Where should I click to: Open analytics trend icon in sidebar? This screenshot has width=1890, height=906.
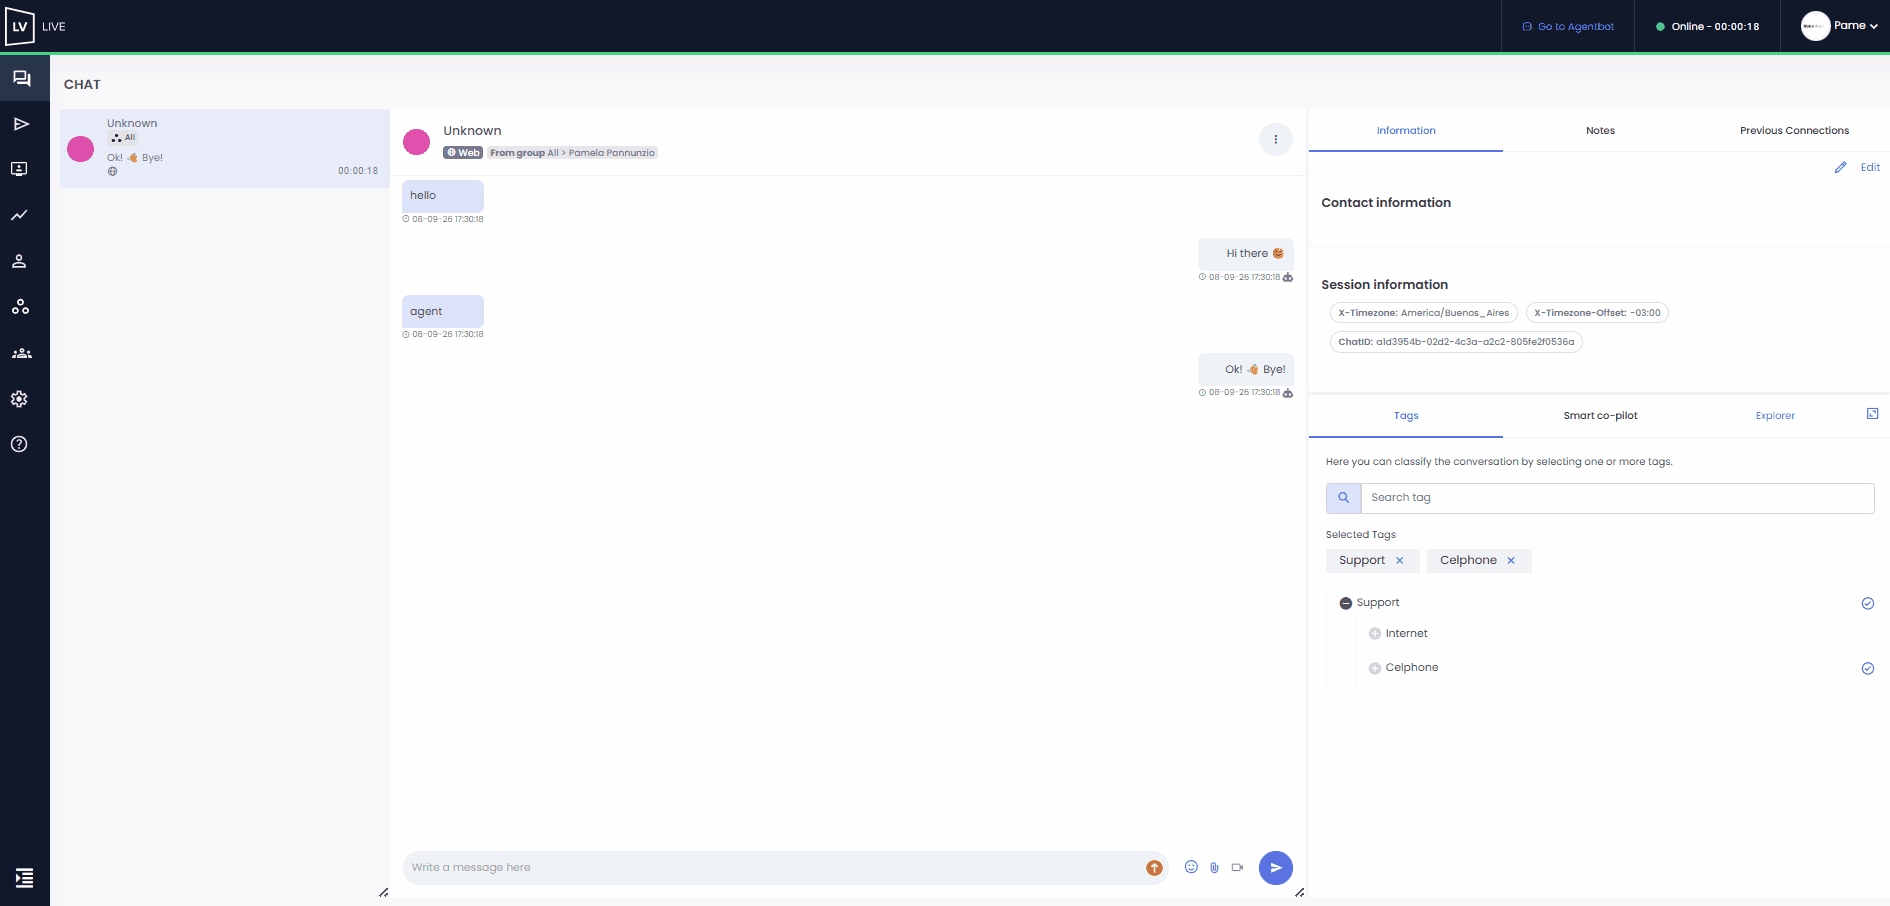[x=19, y=215]
